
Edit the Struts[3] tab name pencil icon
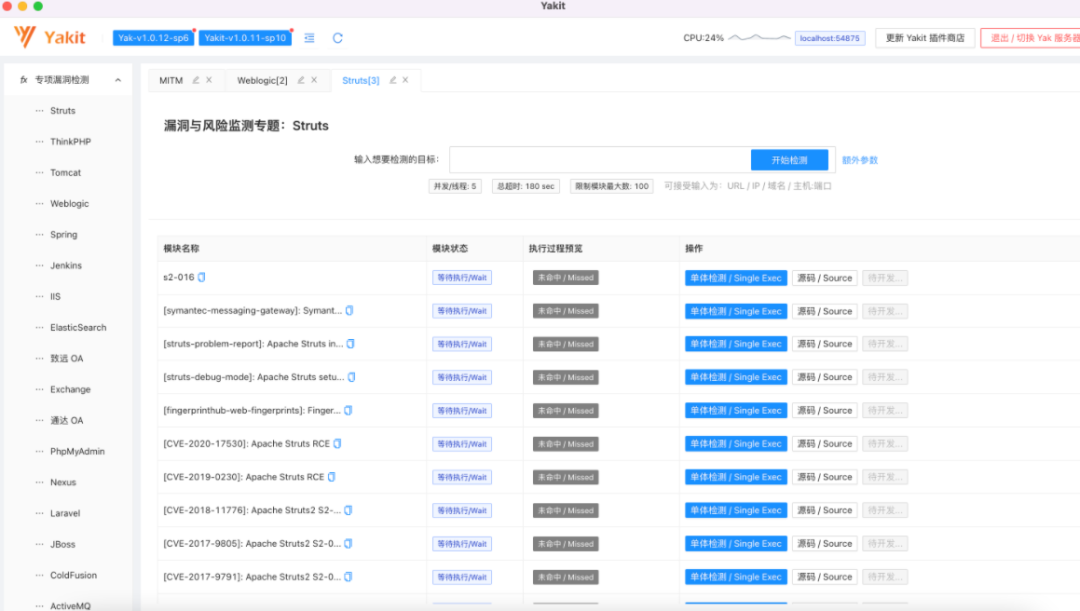(x=393, y=80)
